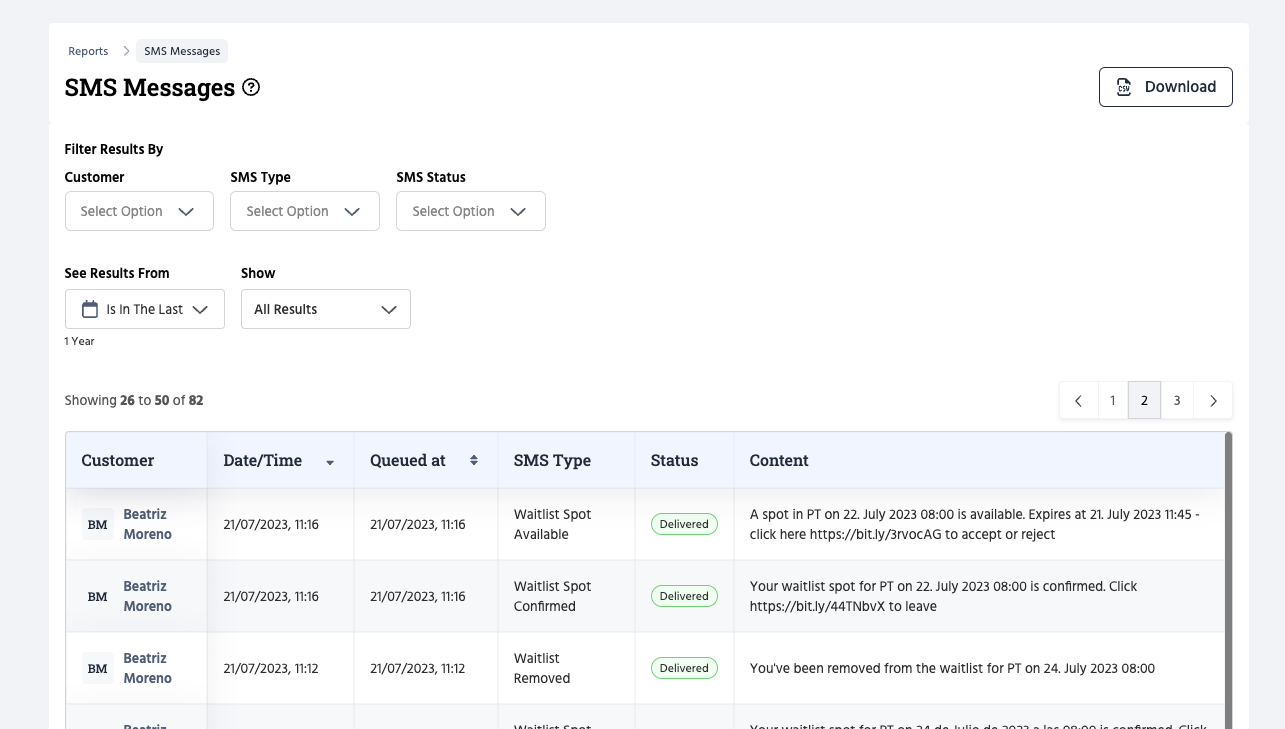Open the SMS Status filter dropdown
Screen dimensions: 1285x729
click(x=470, y=211)
